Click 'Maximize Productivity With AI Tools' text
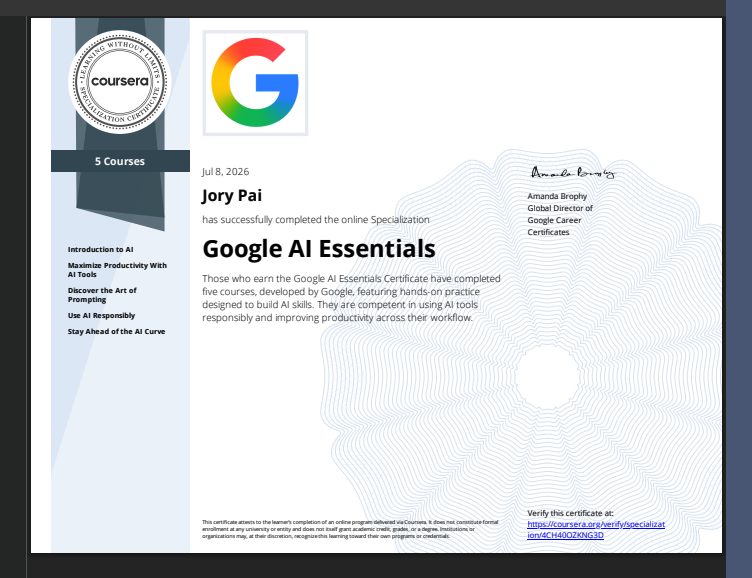 click(118, 270)
